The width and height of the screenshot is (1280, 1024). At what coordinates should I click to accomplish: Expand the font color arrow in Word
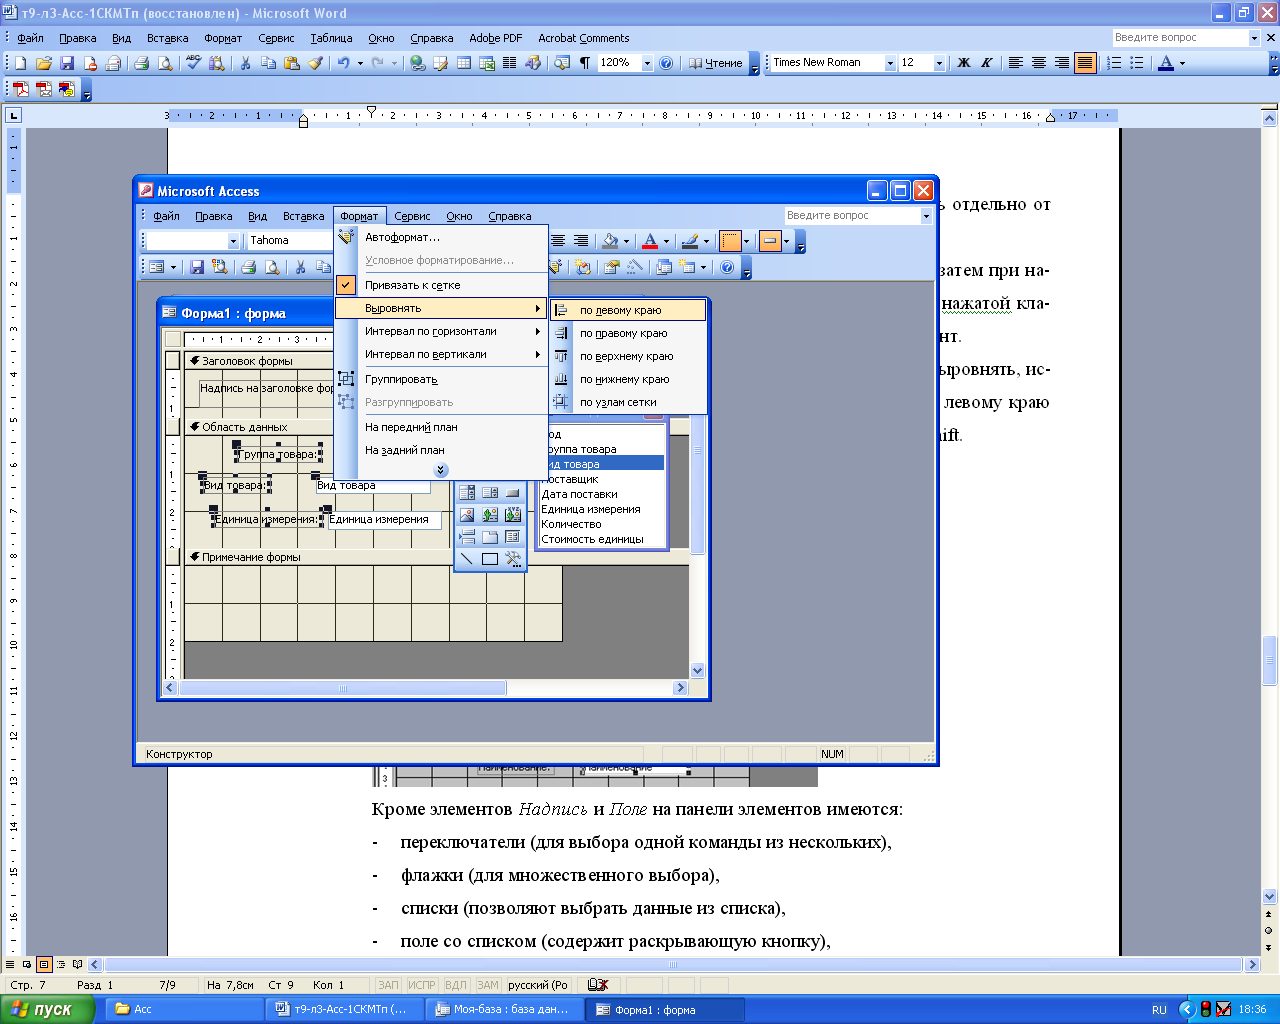(x=1182, y=63)
